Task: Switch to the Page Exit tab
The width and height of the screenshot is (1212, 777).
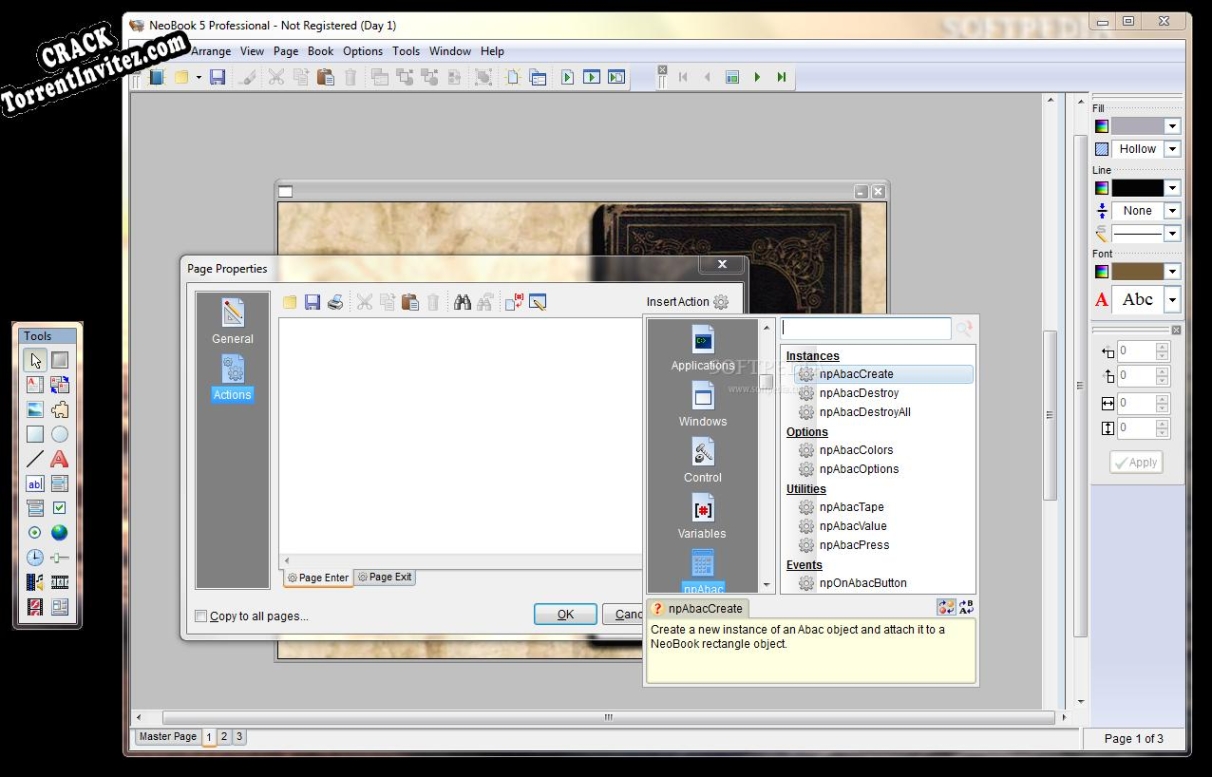Action: 384,577
